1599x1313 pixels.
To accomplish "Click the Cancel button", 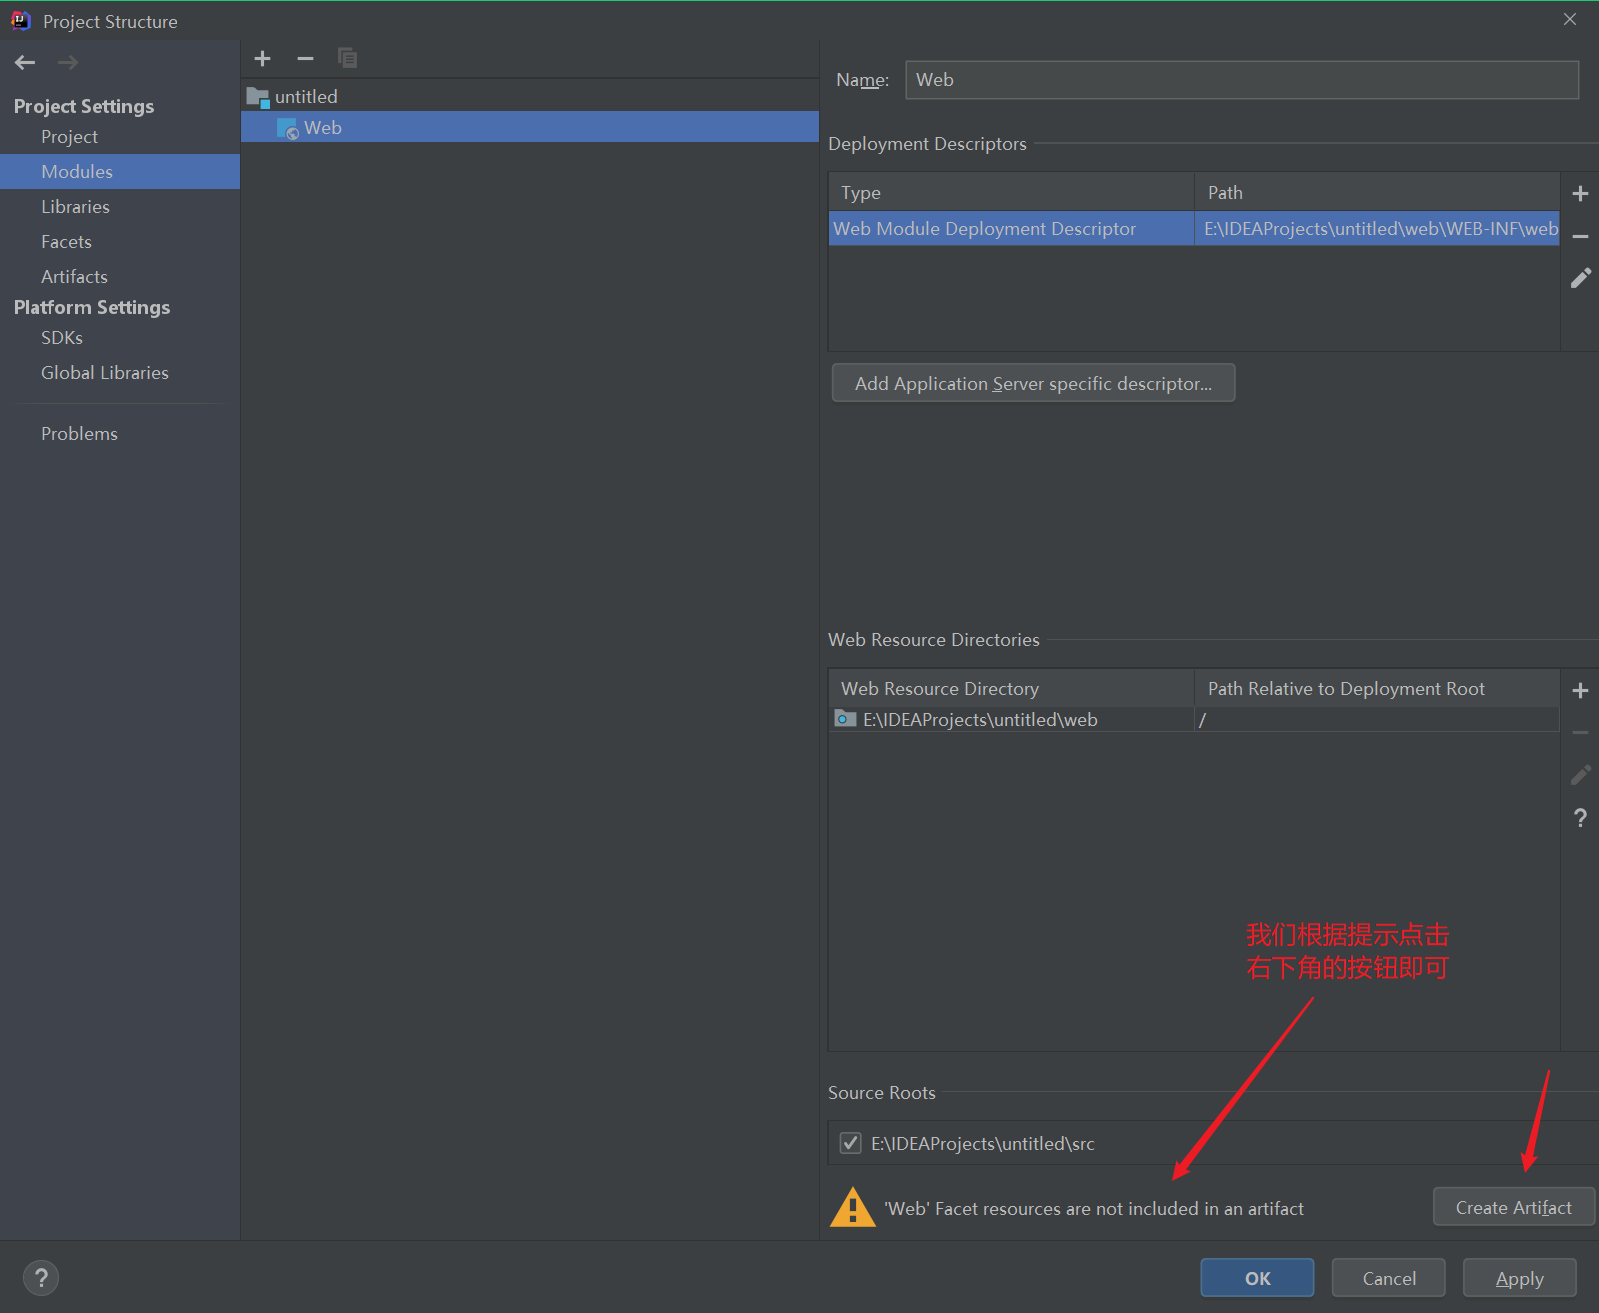I will pos(1388,1278).
